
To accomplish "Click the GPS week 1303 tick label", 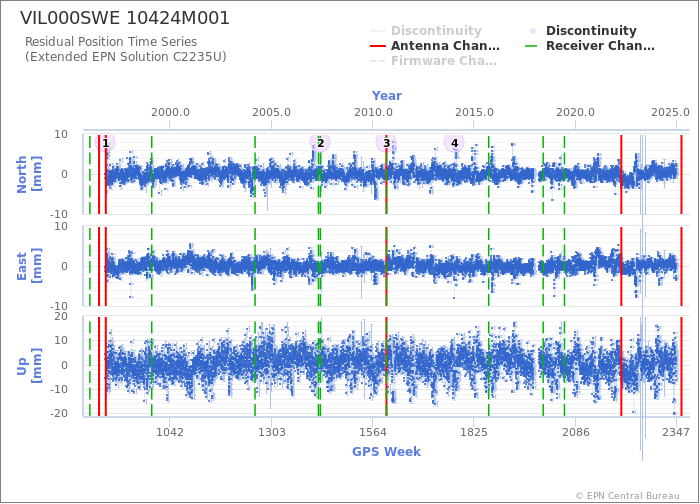I will (x=271, y=432).
